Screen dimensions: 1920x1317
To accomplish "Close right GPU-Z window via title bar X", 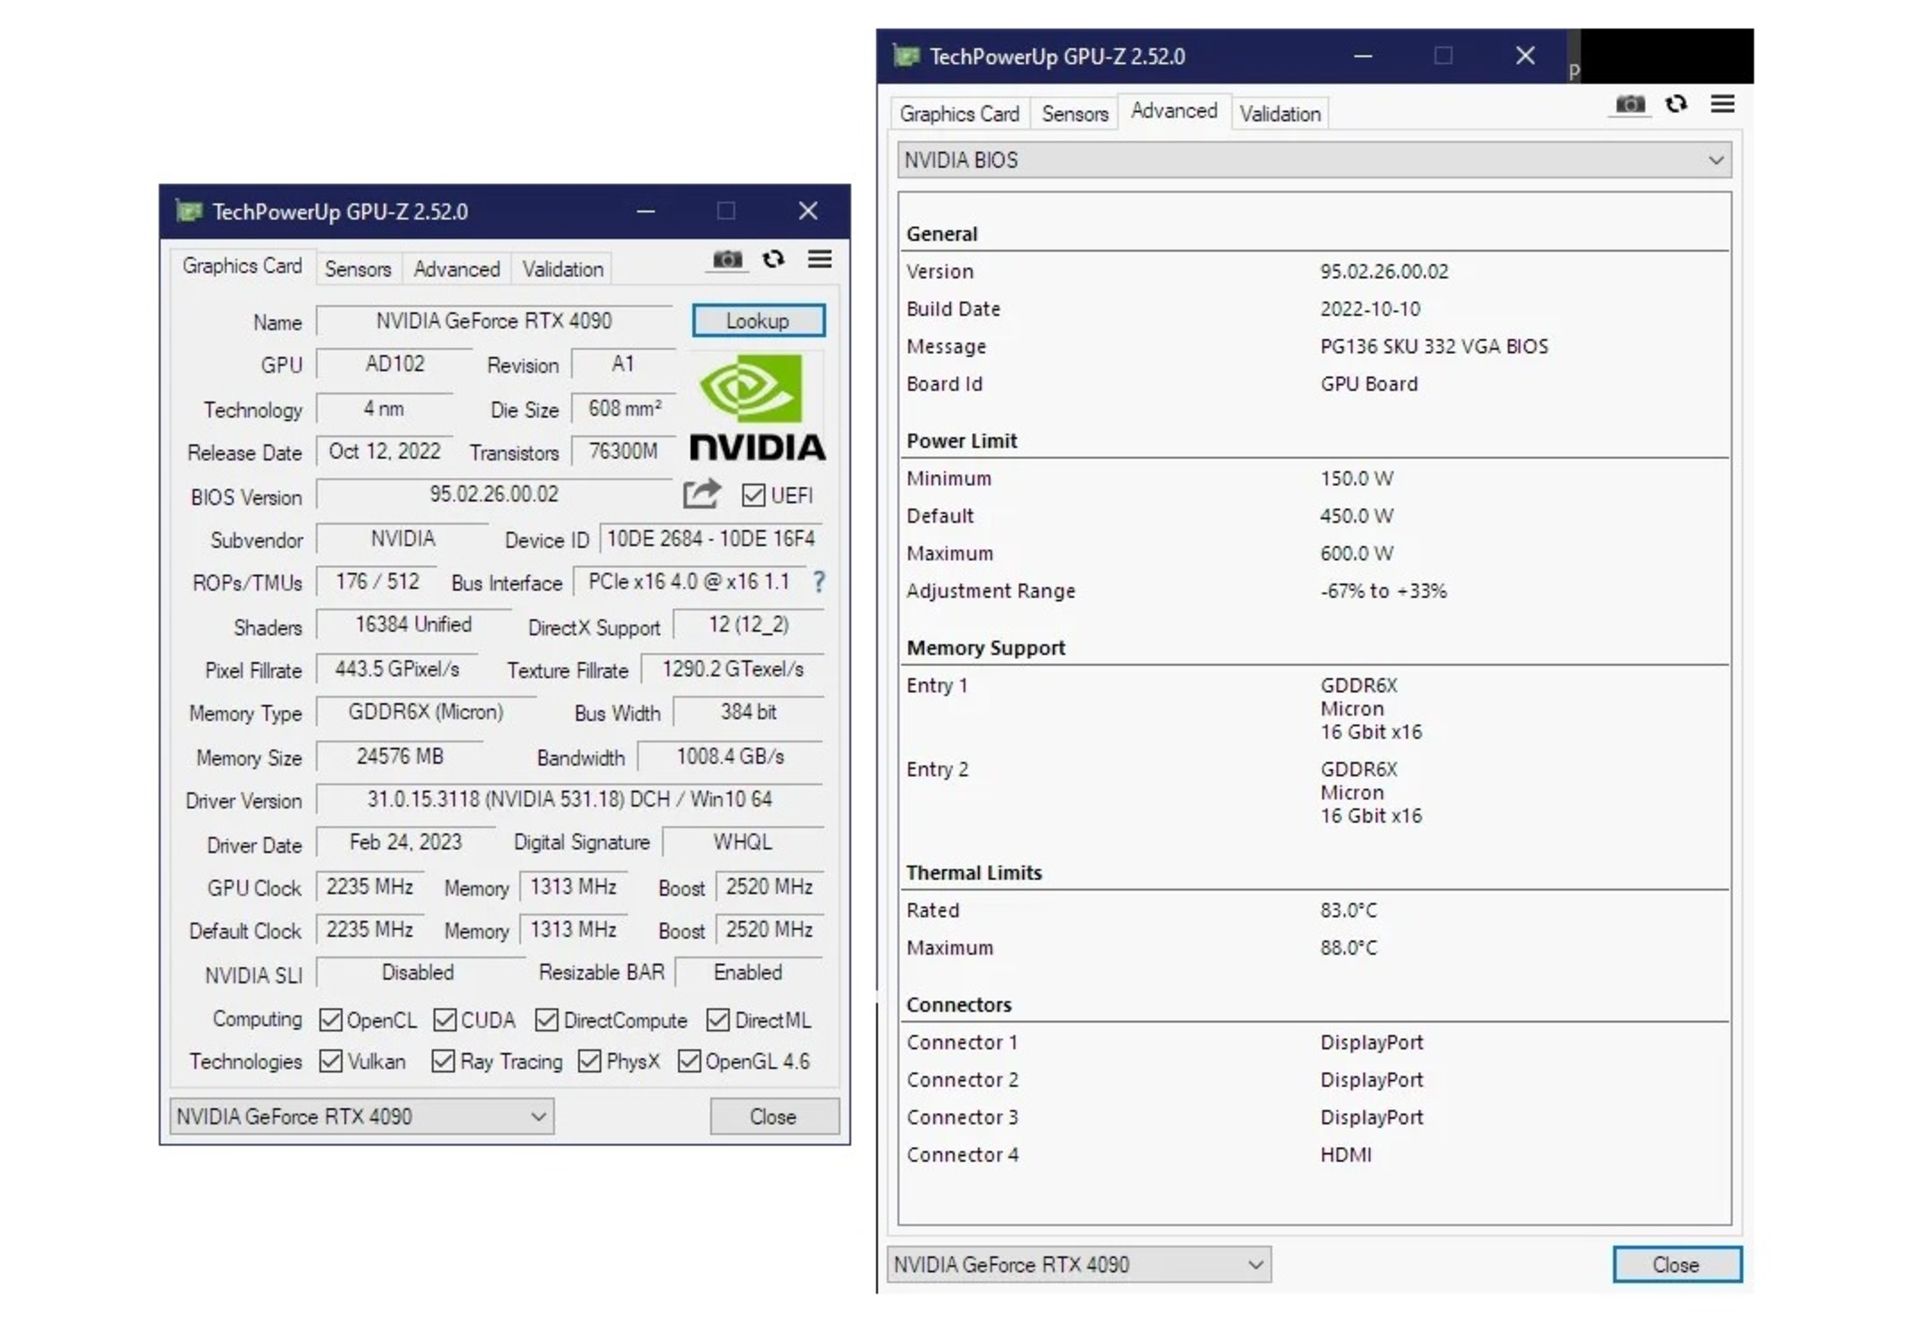I will pos(1524,56).
